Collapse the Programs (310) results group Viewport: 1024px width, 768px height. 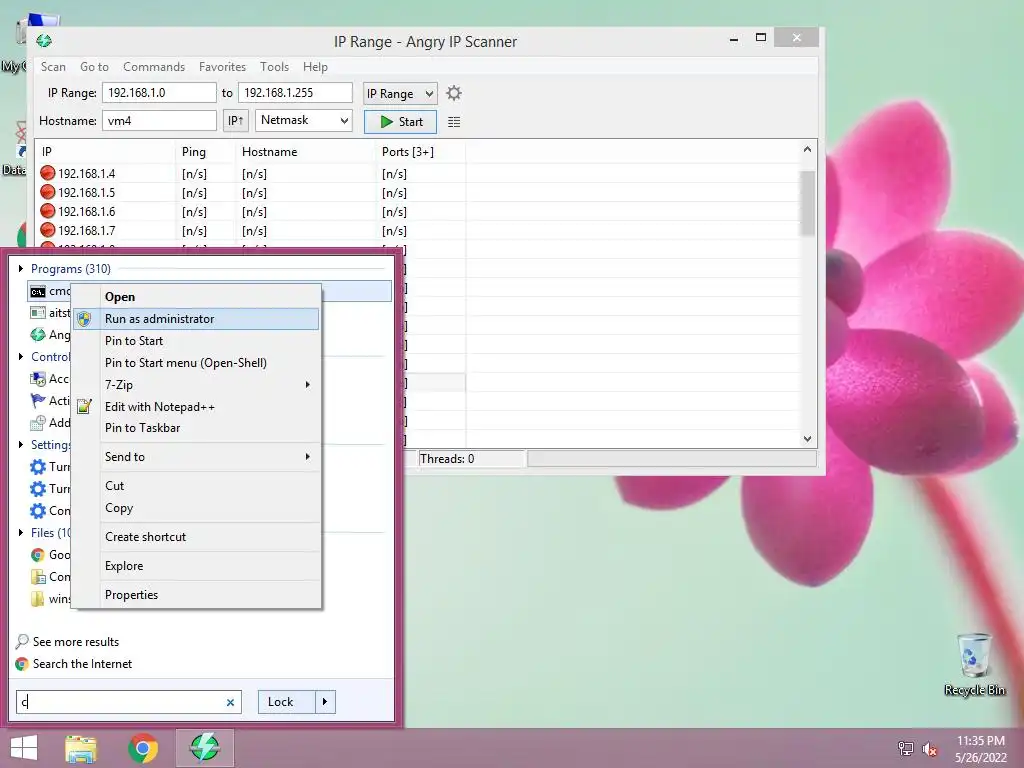(21, 268)
